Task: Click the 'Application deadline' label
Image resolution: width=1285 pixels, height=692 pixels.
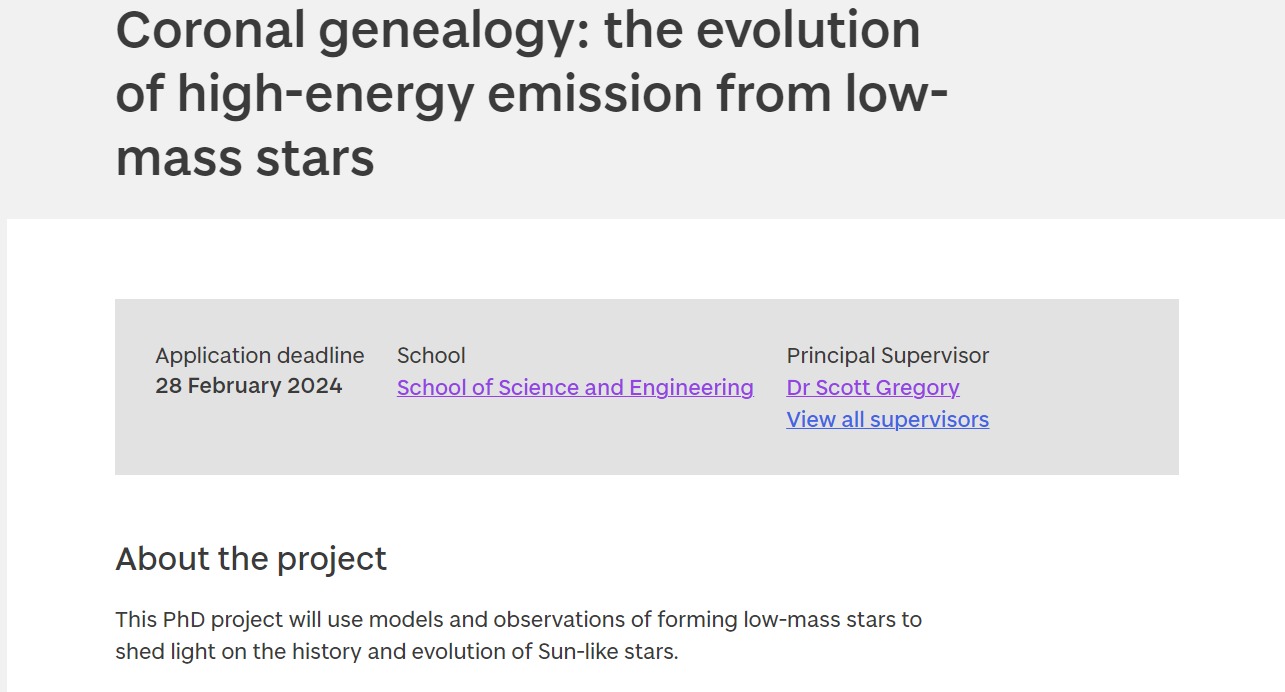Action: (x=260, y=356)
